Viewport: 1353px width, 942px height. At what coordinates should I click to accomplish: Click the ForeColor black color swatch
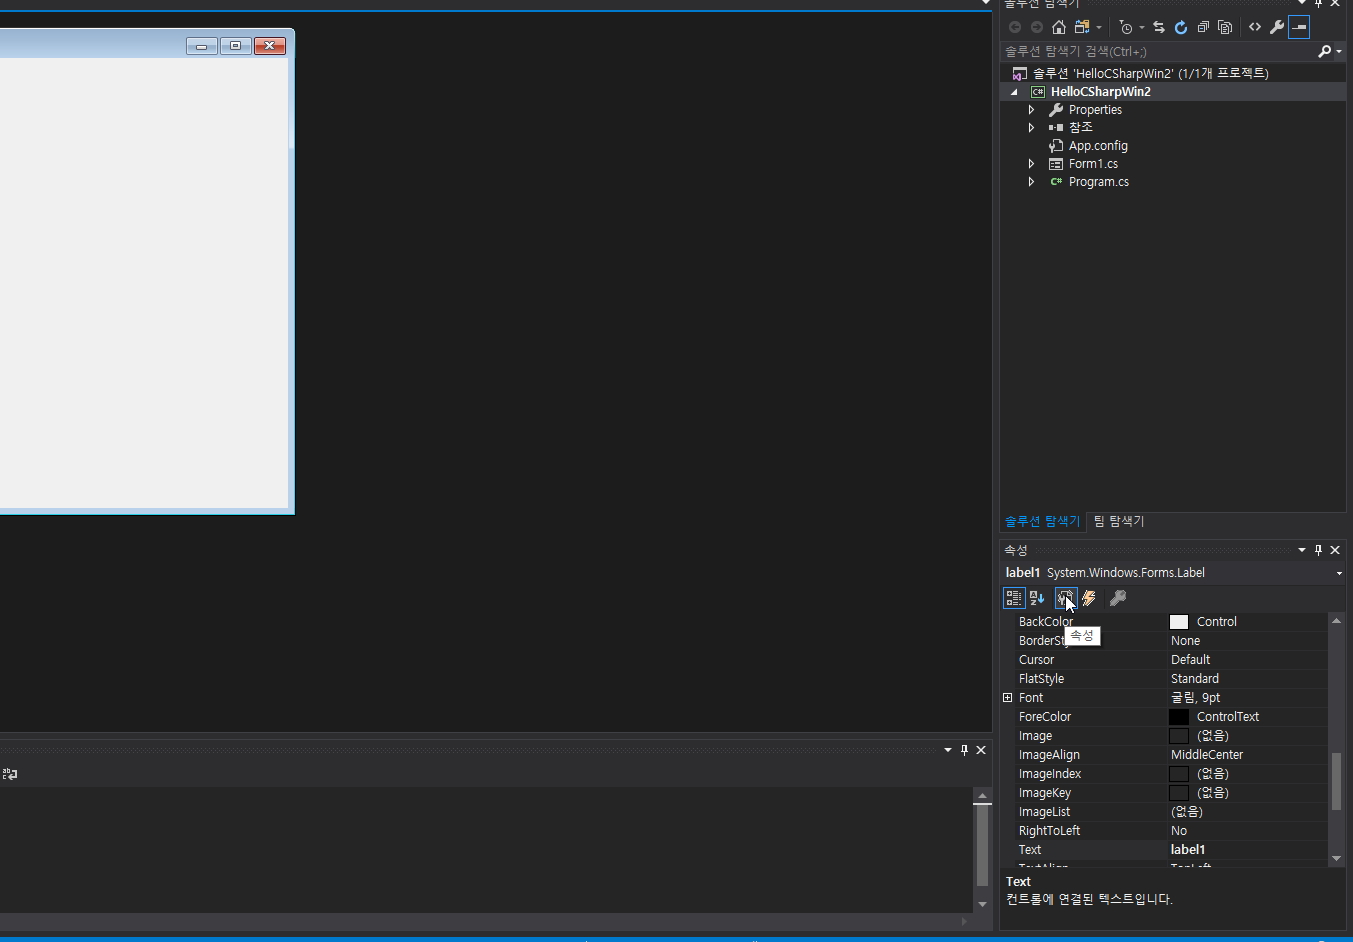pos(1179,717)
